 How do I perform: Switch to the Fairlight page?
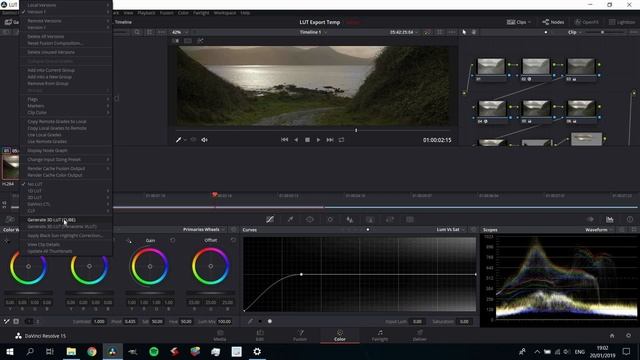(380, 336)
